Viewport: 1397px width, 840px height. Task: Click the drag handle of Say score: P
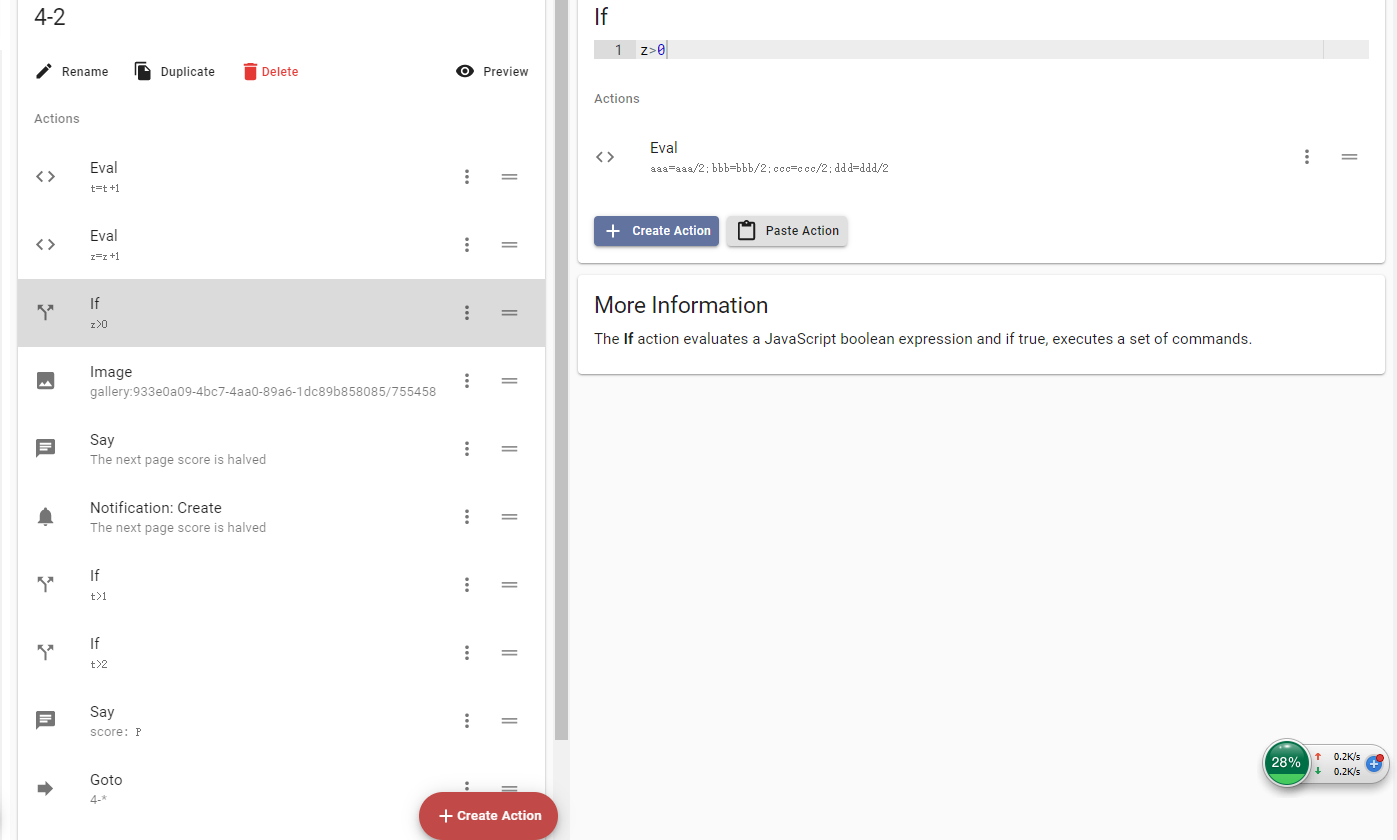pos(509,721)
